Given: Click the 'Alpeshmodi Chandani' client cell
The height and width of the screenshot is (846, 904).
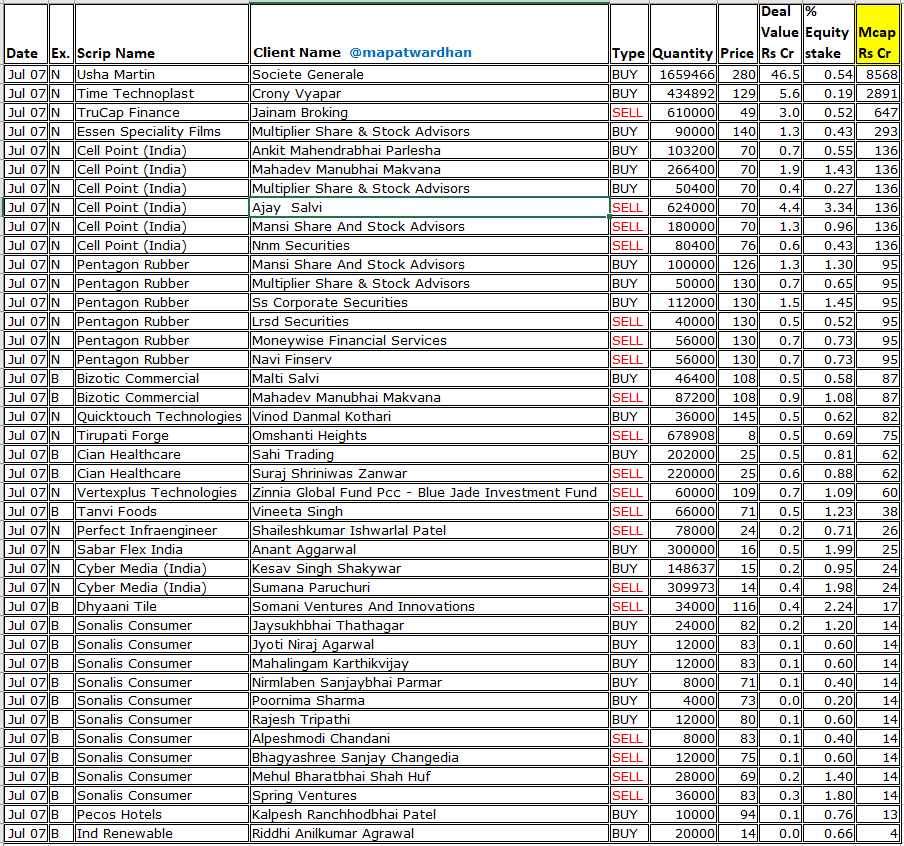Looking at the screenshot, I should click(x=429, y=739).
